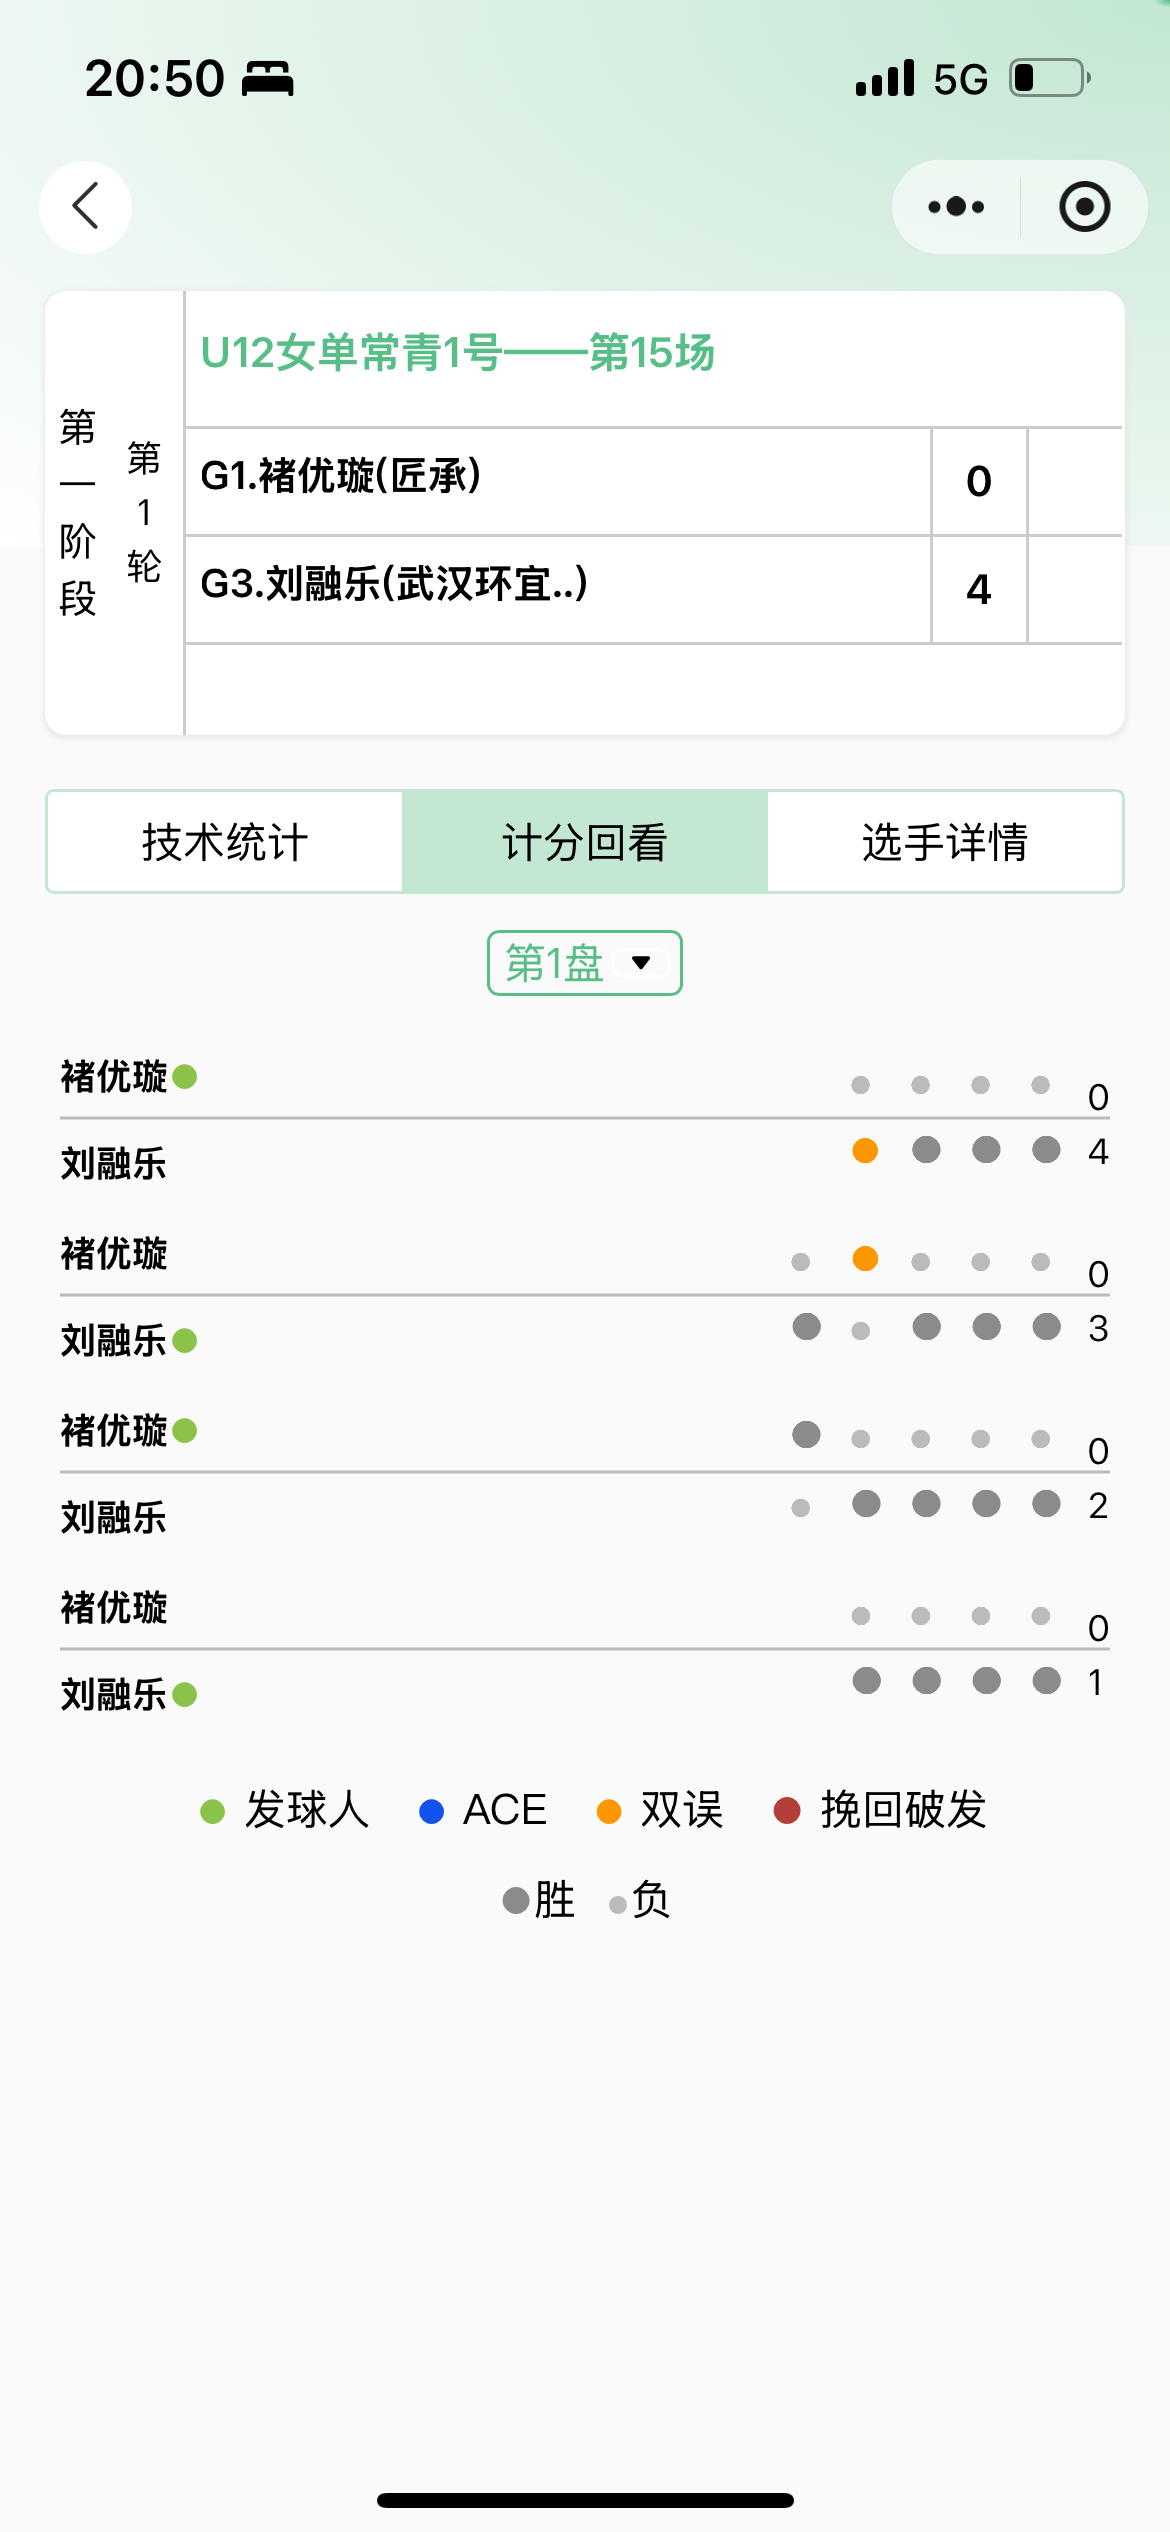Tap the battery status icon

coord(1049,78)
